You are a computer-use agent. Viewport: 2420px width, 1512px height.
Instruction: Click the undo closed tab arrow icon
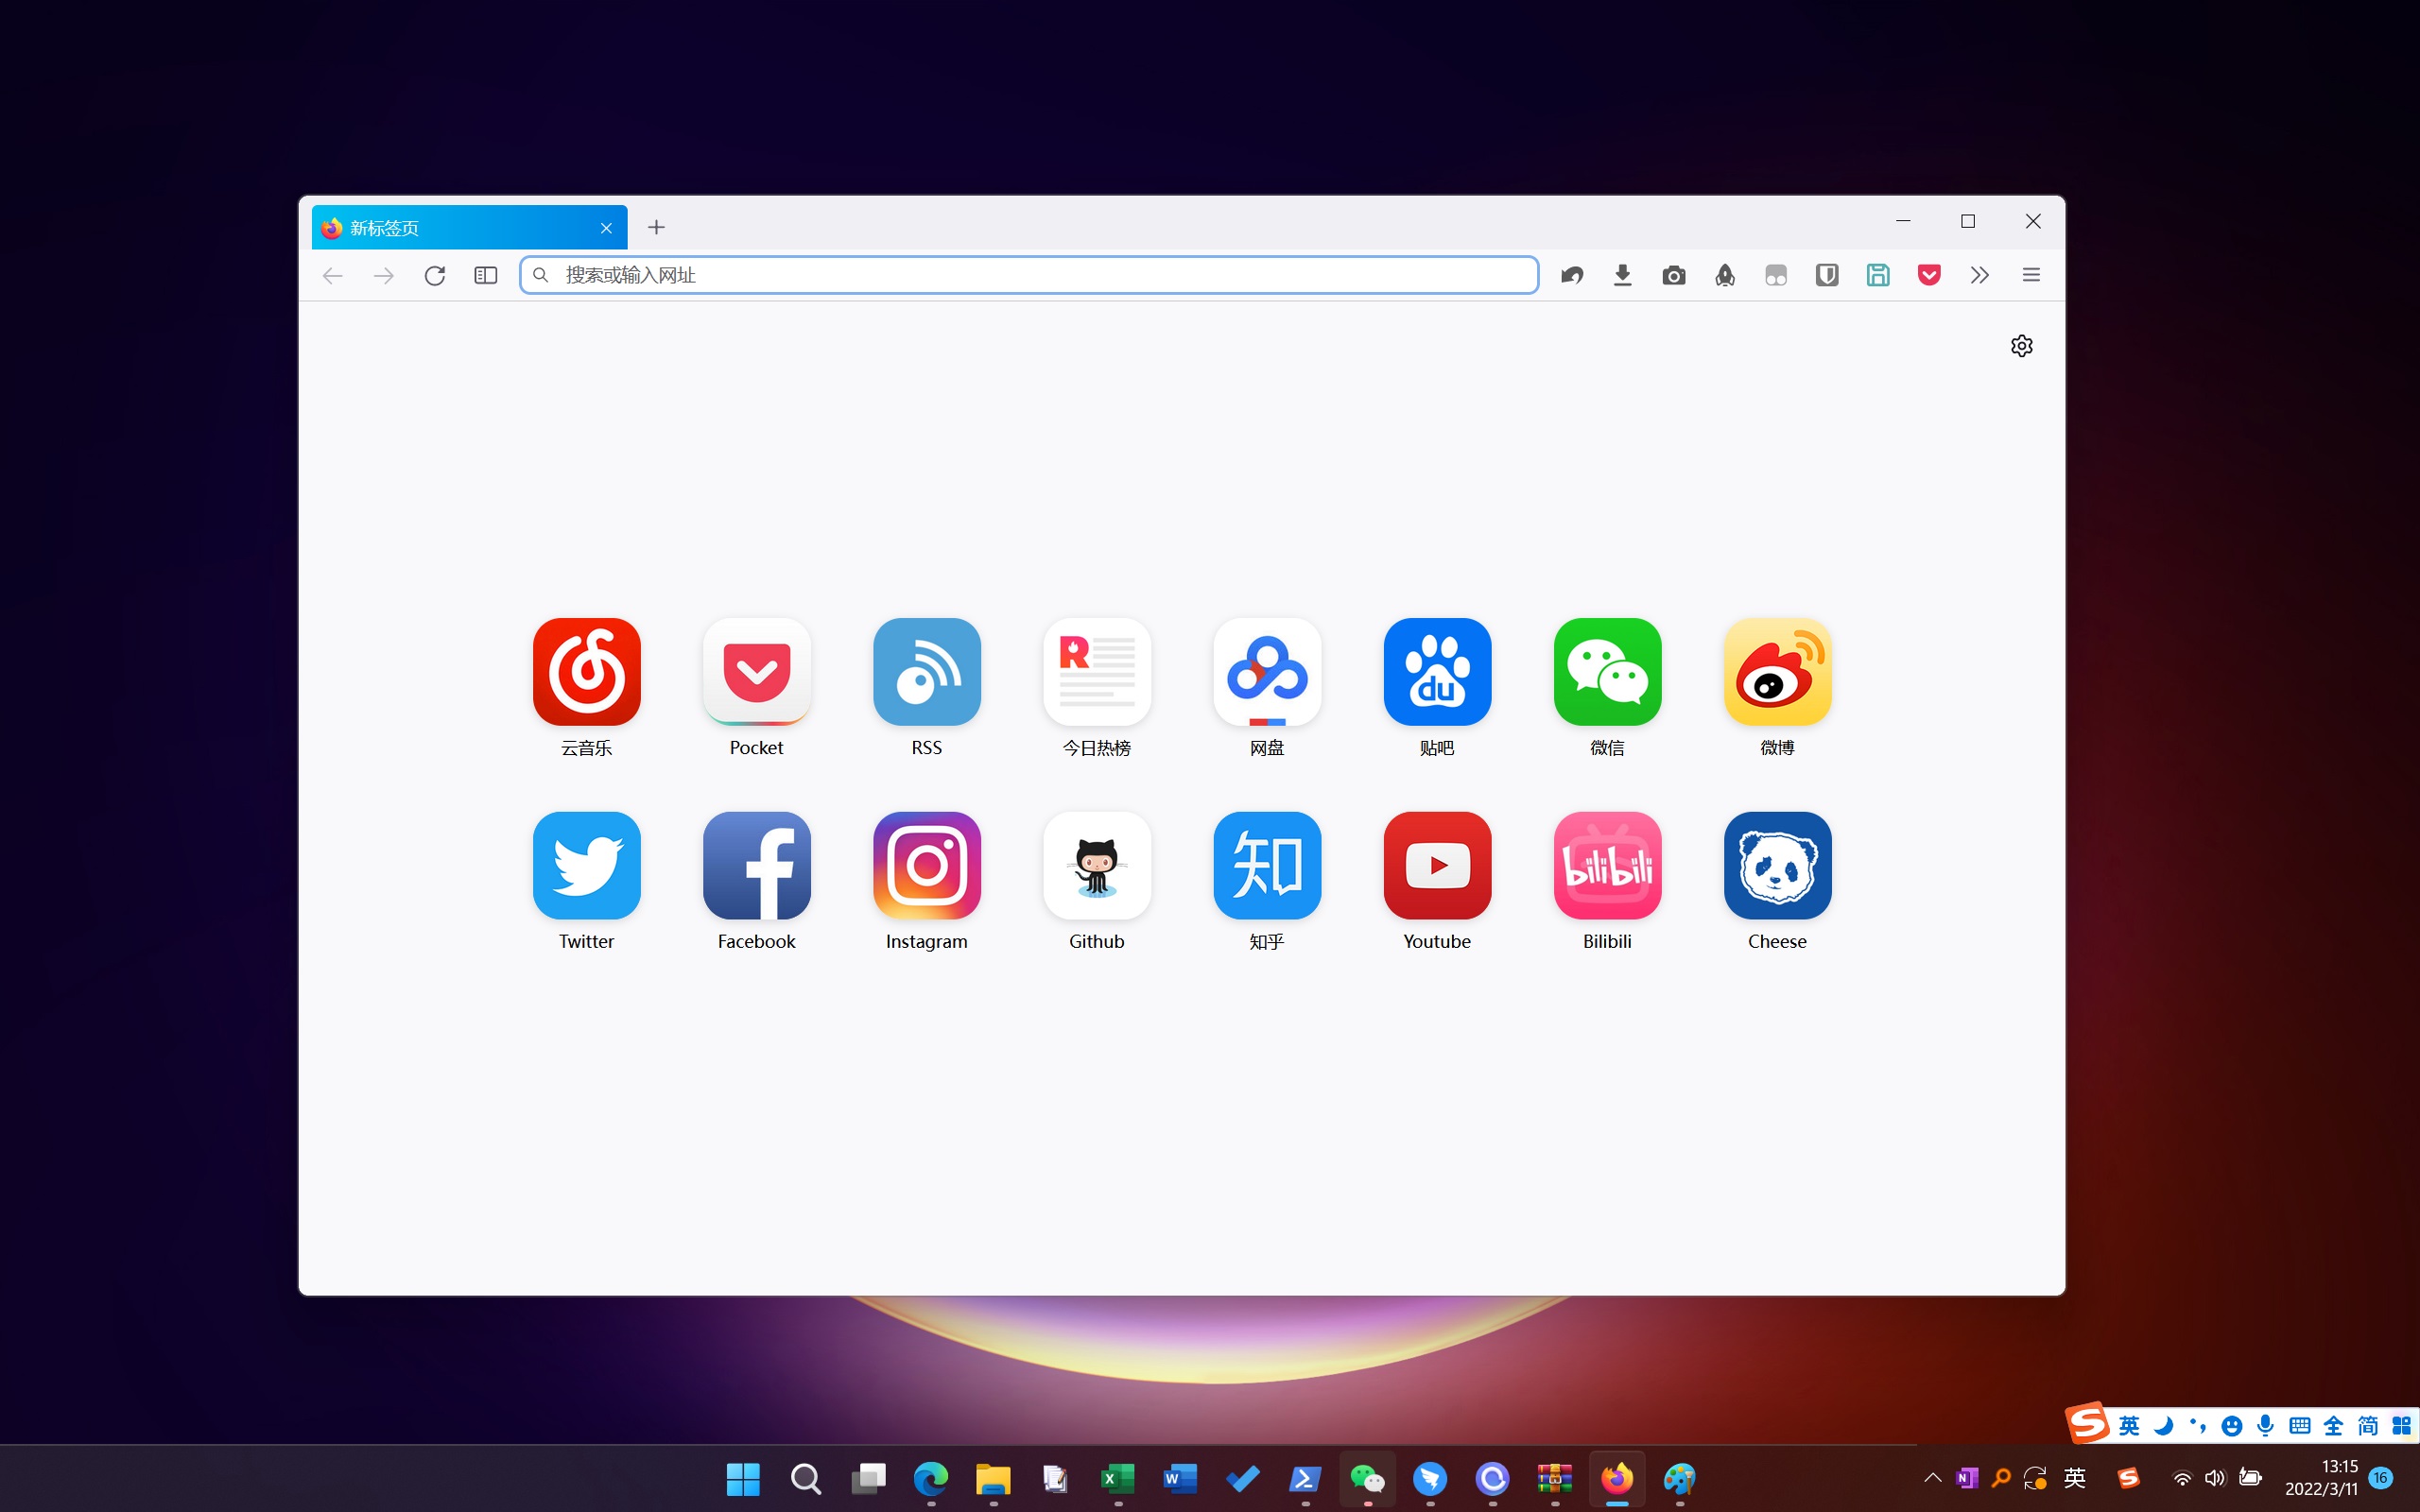(1572, 275)
